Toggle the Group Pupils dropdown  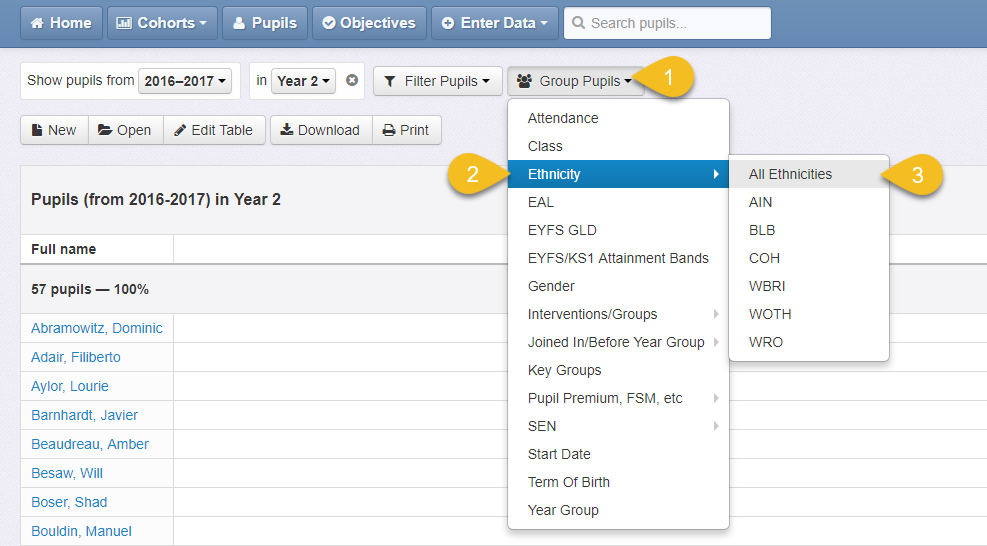point(575,81)
